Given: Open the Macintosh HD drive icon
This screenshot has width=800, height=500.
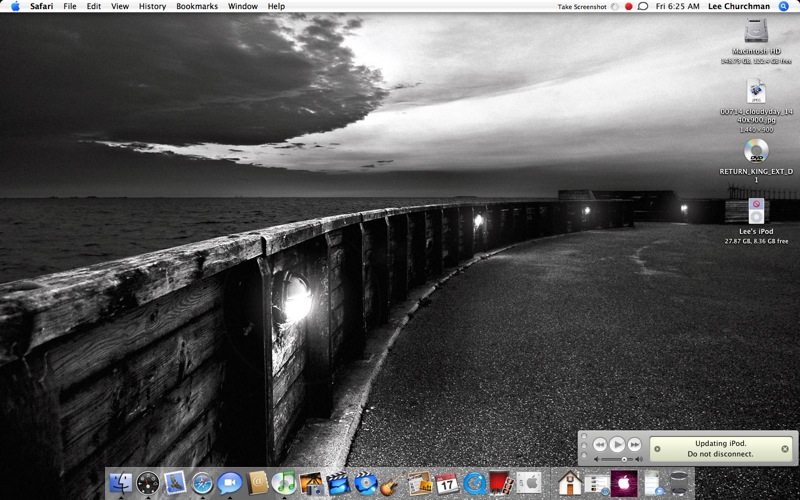Looking at the screenshot, I should (756, 32).
